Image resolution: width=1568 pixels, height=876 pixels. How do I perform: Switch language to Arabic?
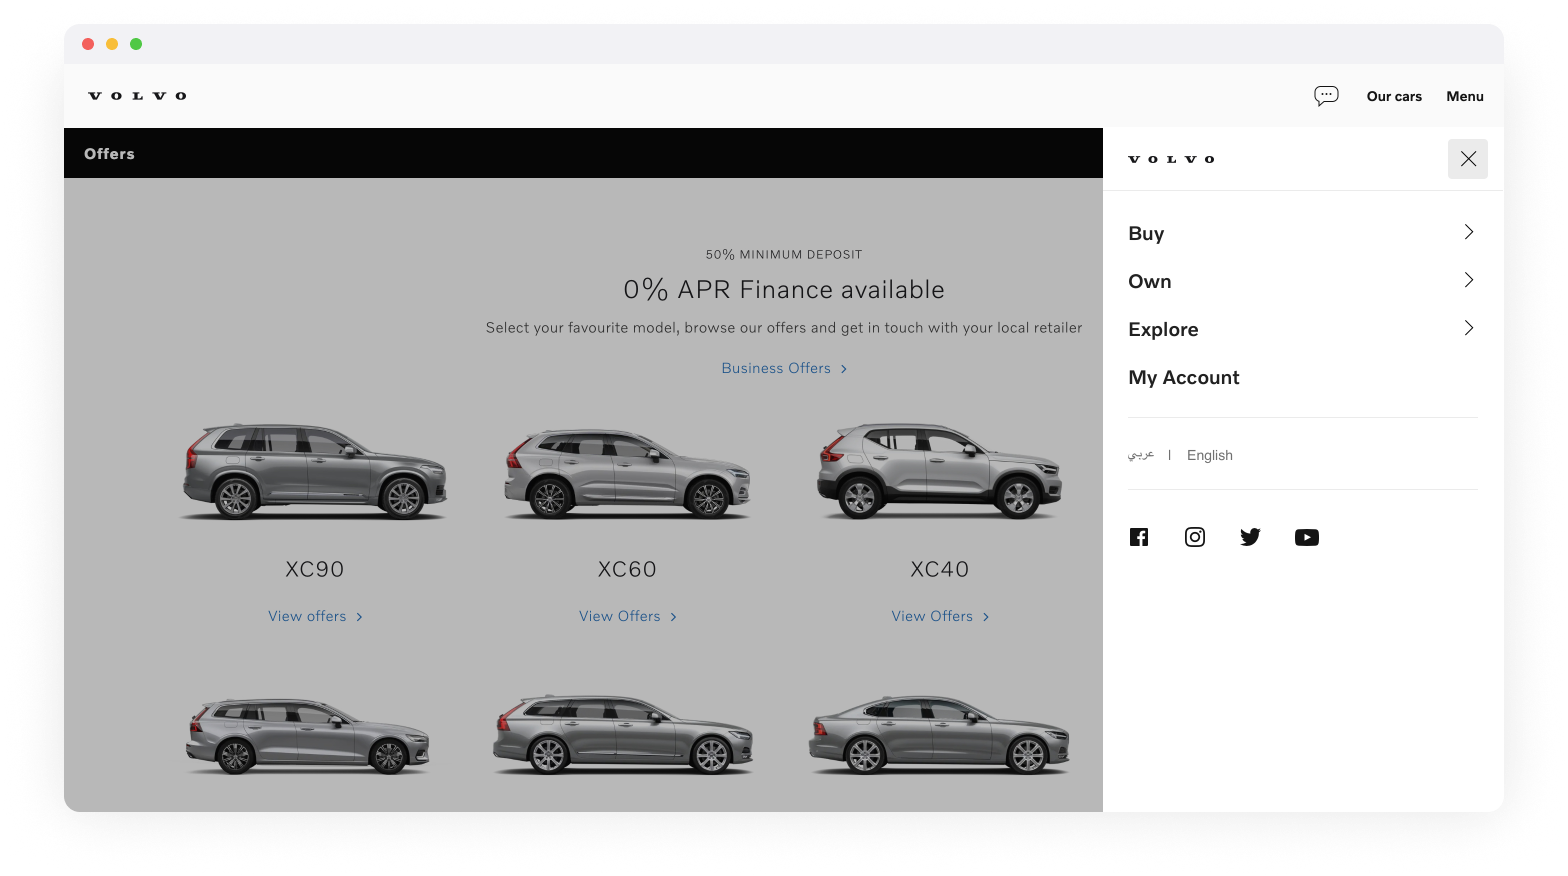pyautogui.click(x=1141, y=454)
